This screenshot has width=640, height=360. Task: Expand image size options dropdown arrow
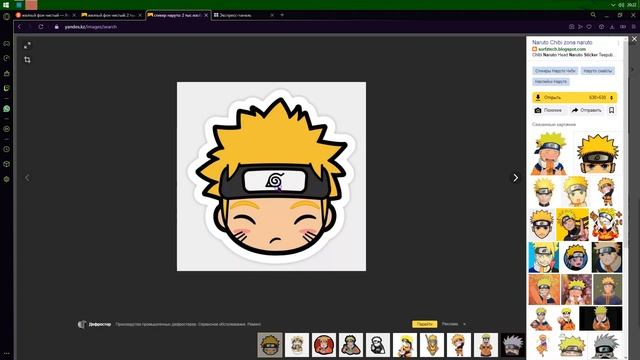coord(611,98)
